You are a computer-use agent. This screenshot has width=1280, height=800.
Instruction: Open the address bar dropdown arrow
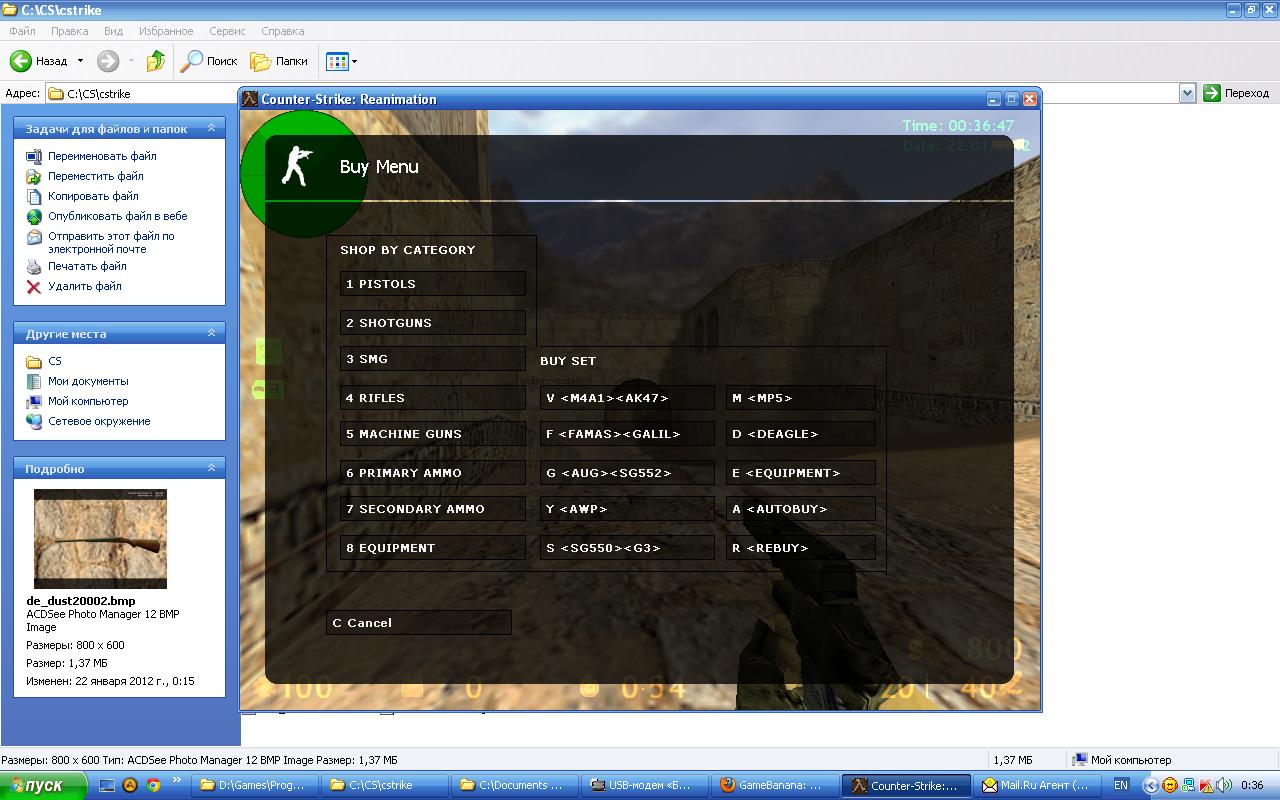(1187, 93)
